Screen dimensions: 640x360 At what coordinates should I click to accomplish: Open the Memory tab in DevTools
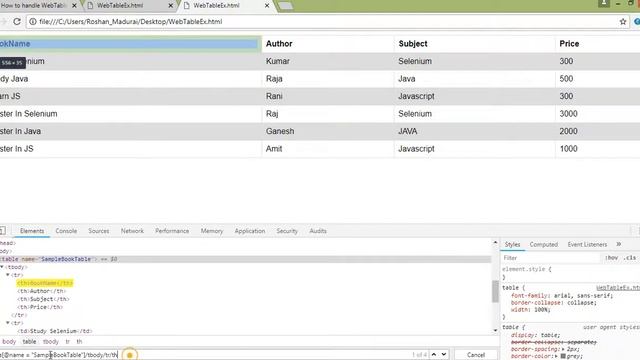coord(212,231)
